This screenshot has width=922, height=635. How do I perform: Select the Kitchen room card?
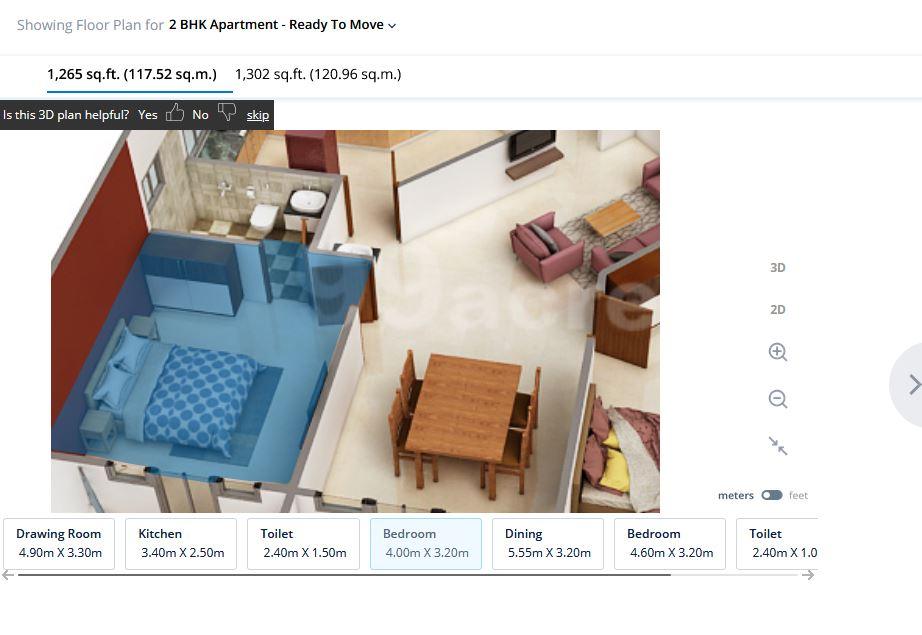tap(181, 544)
